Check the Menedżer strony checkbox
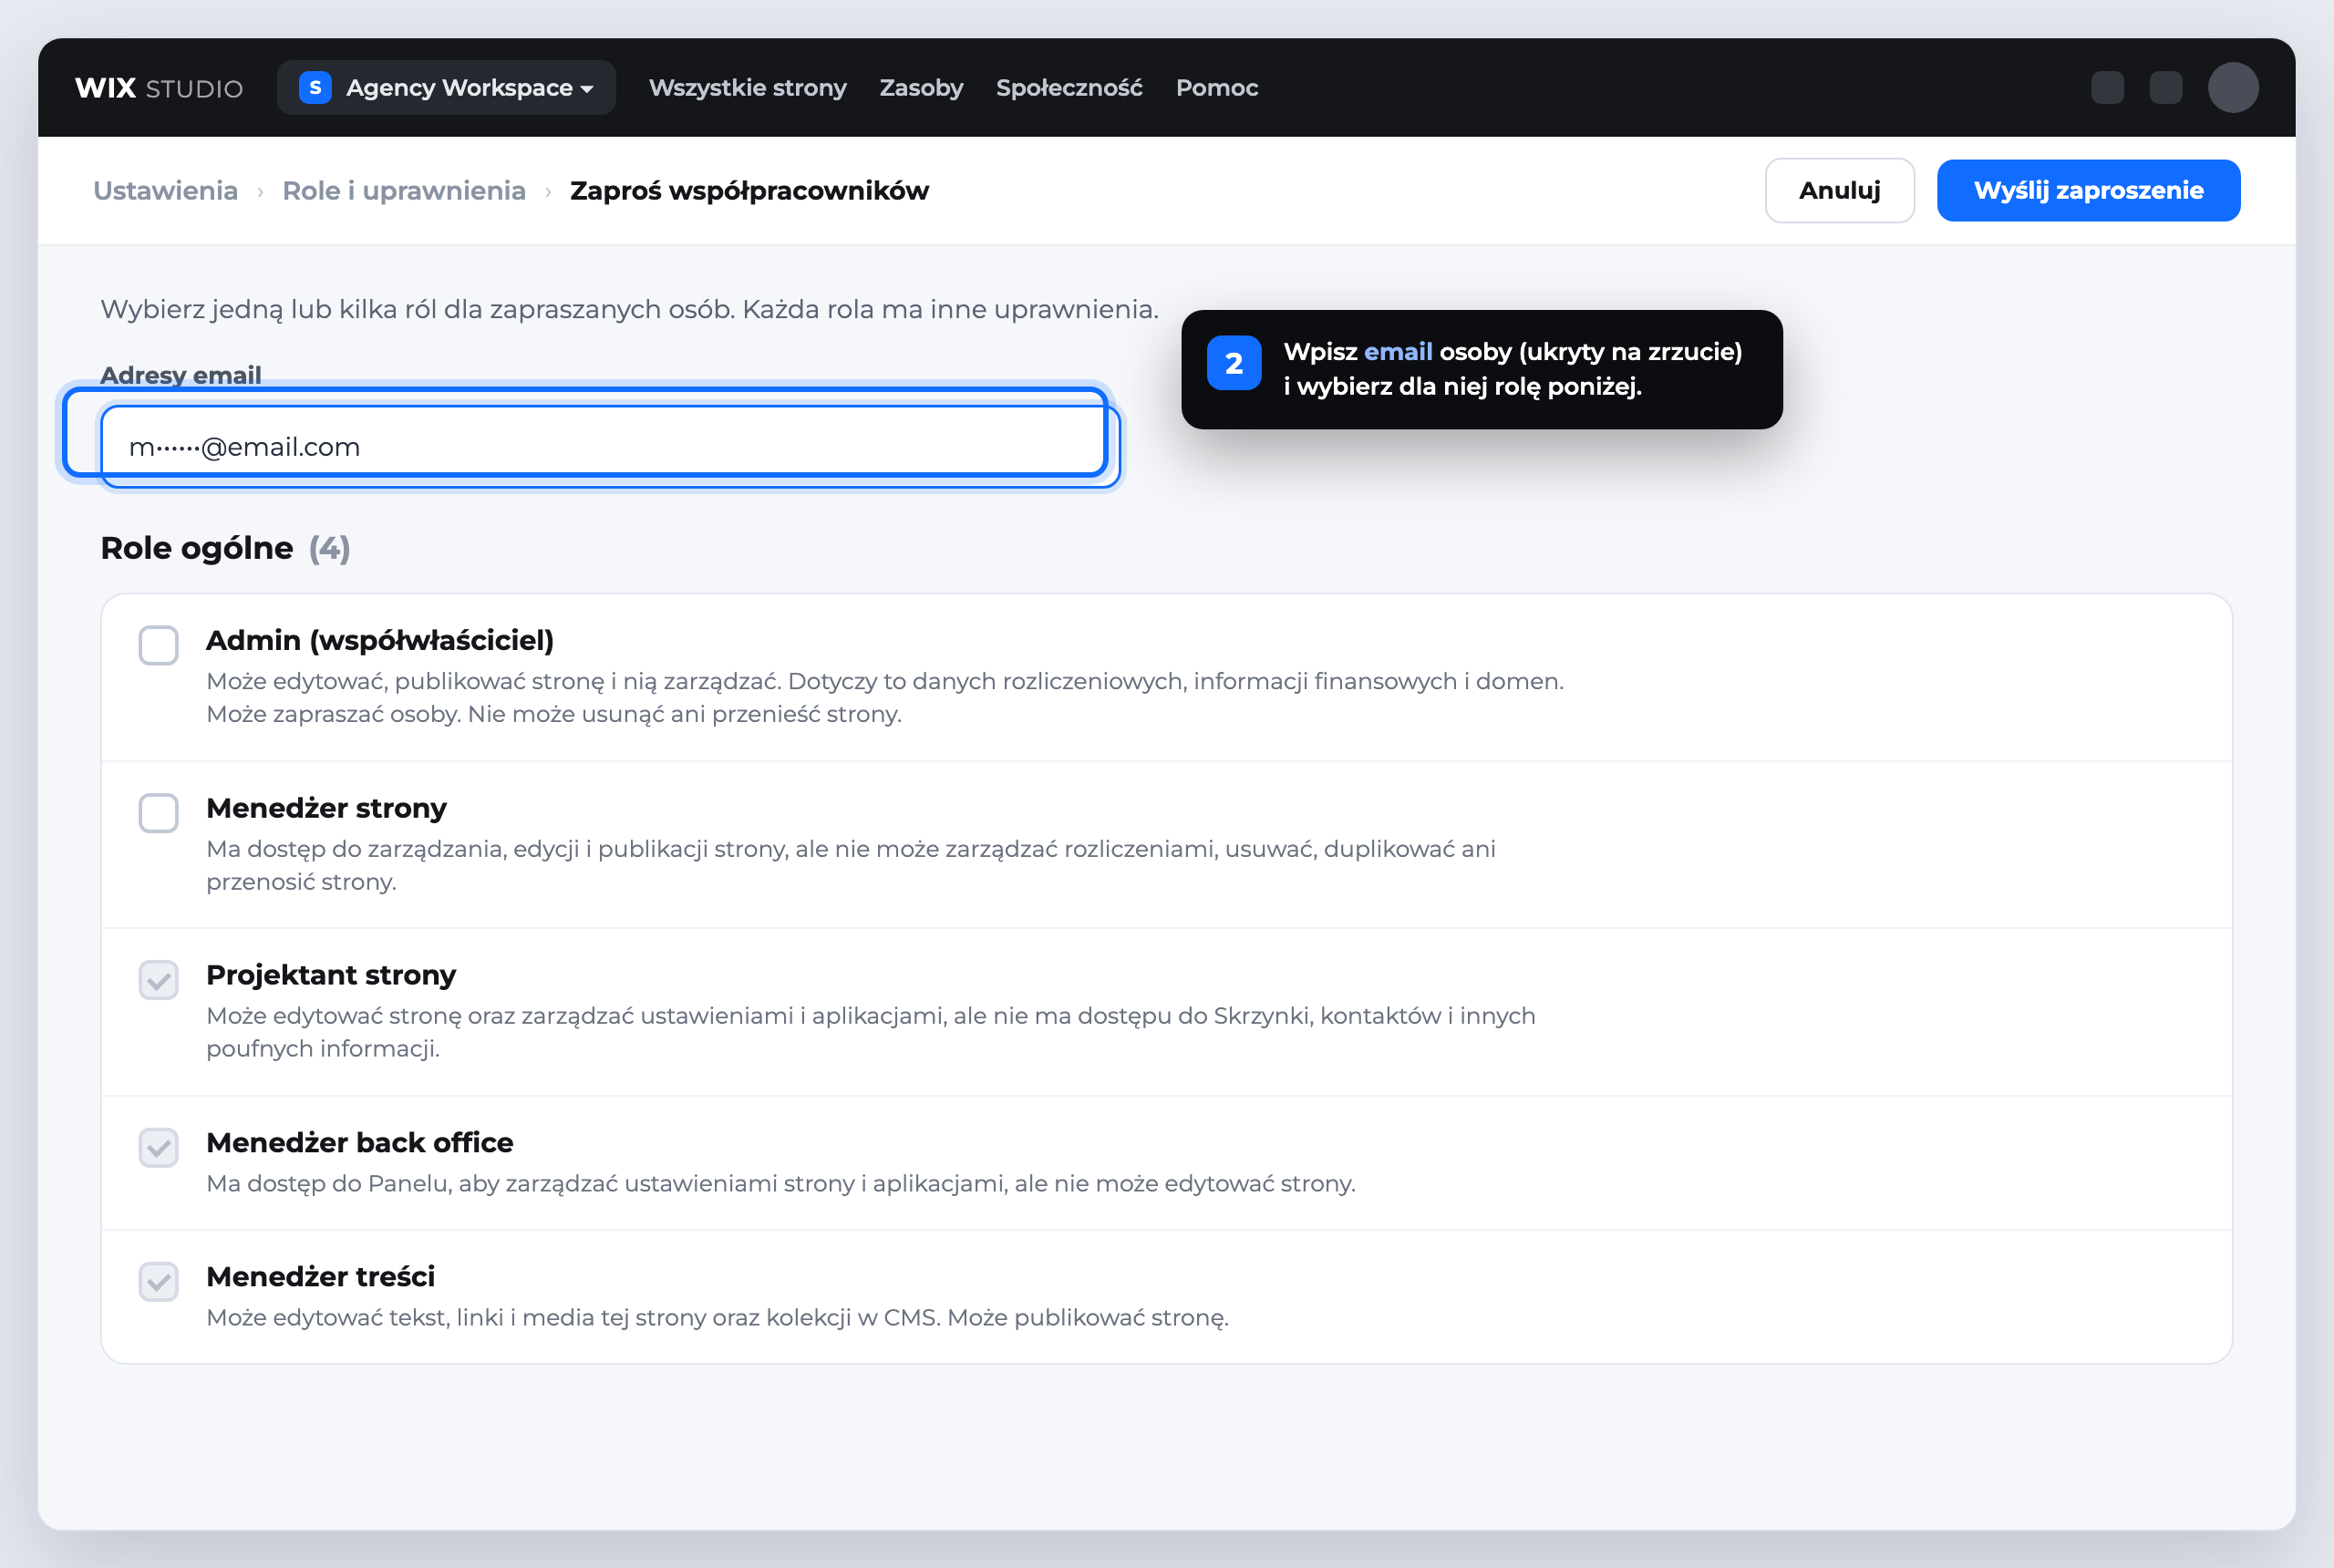2334x1568 pixels. [x=159, y=813]
